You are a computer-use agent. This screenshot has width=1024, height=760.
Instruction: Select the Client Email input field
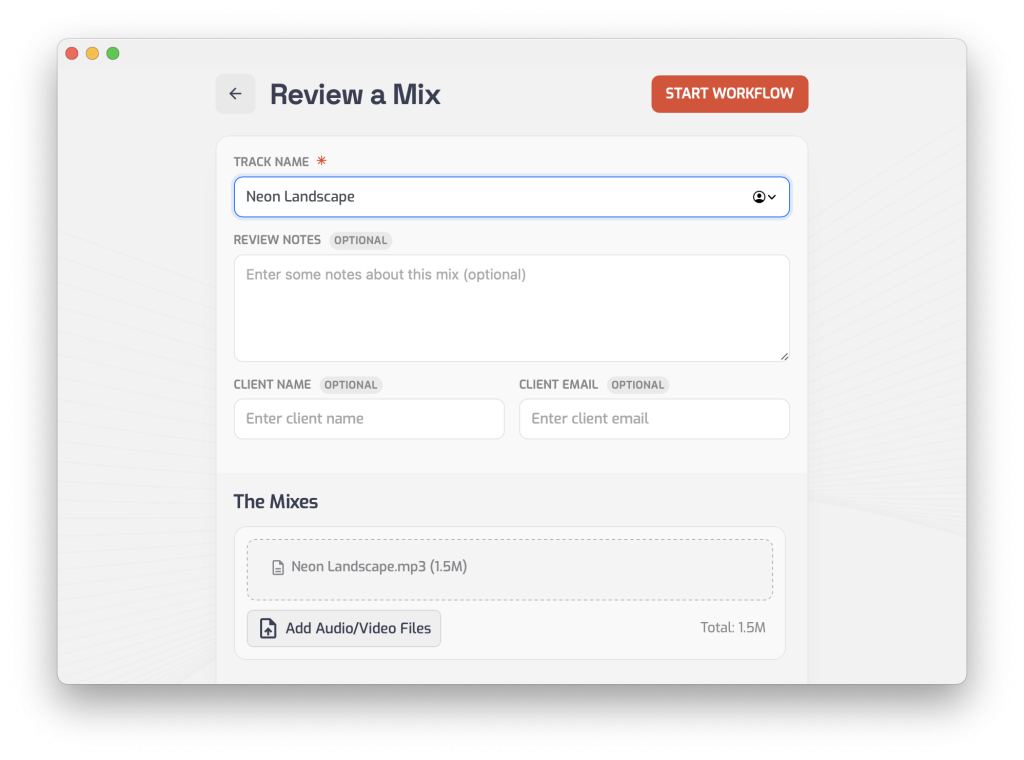pyautogui.click(x=654, y=419)
